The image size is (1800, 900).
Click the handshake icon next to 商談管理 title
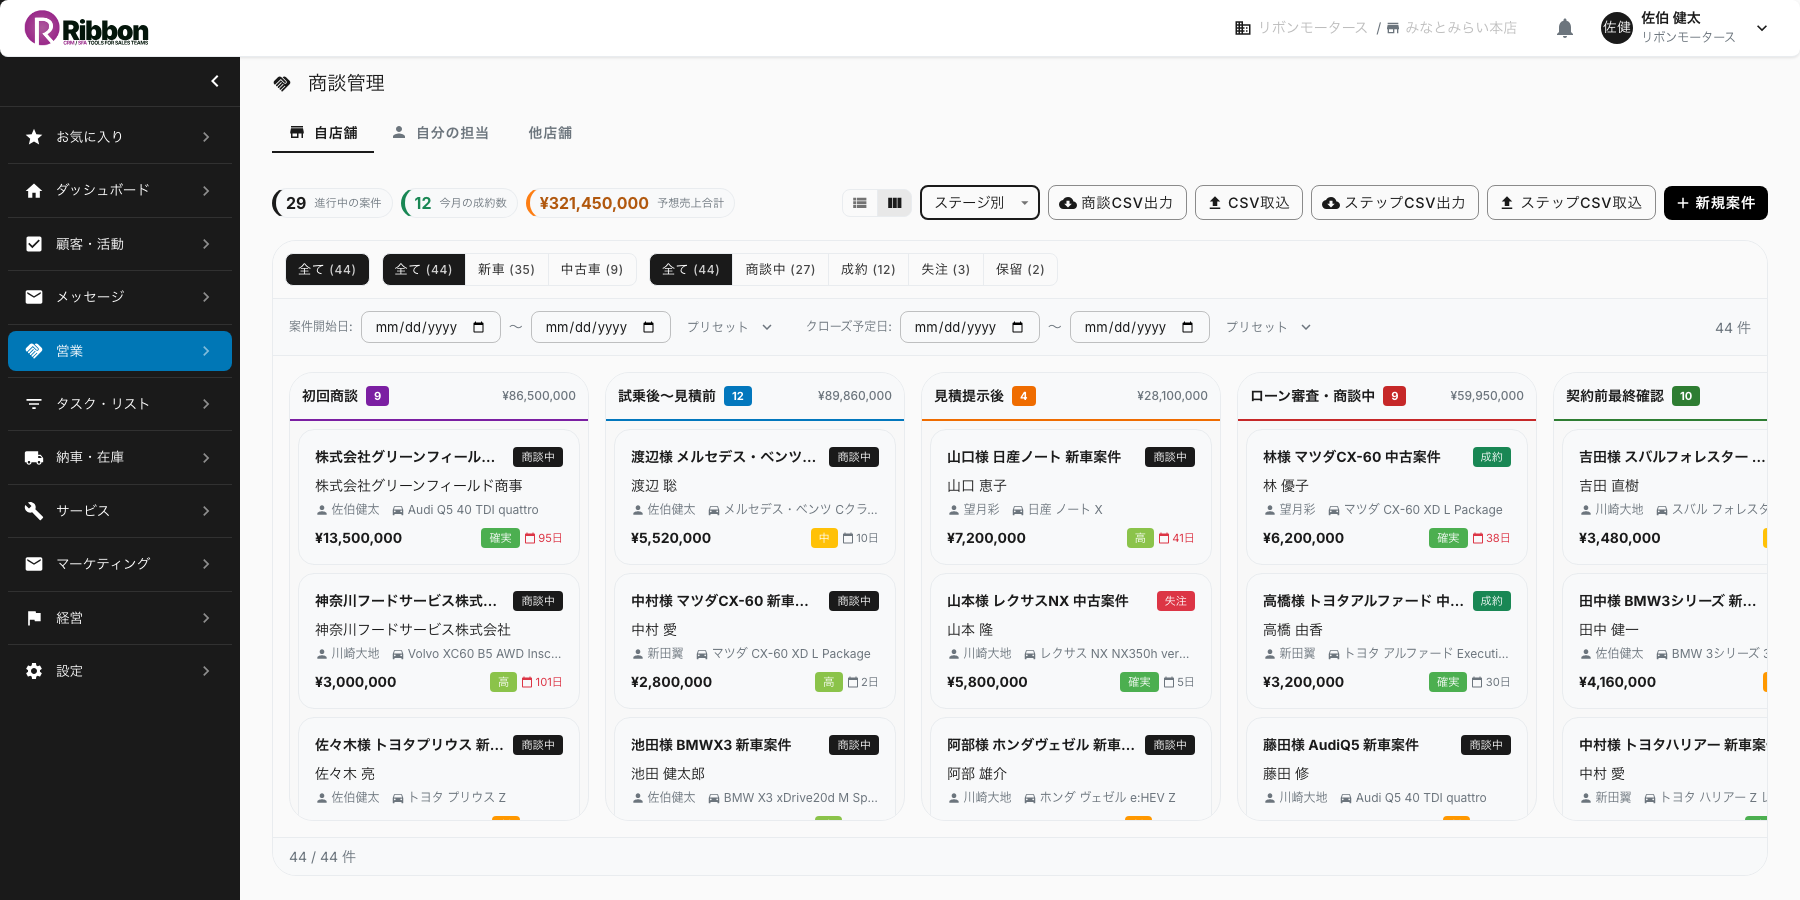(282, 84)
